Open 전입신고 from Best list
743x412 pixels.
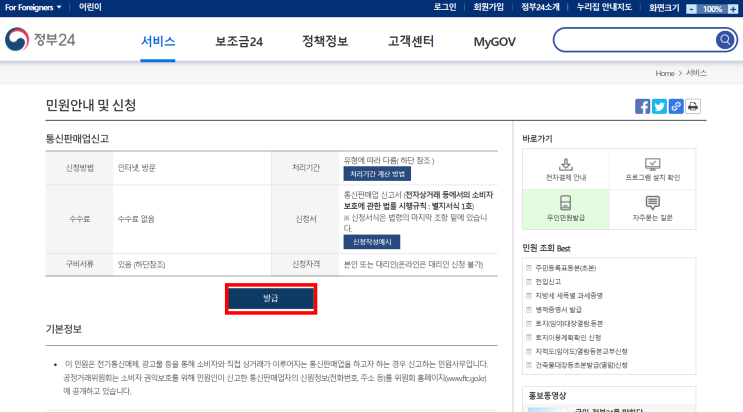(548, 282)
